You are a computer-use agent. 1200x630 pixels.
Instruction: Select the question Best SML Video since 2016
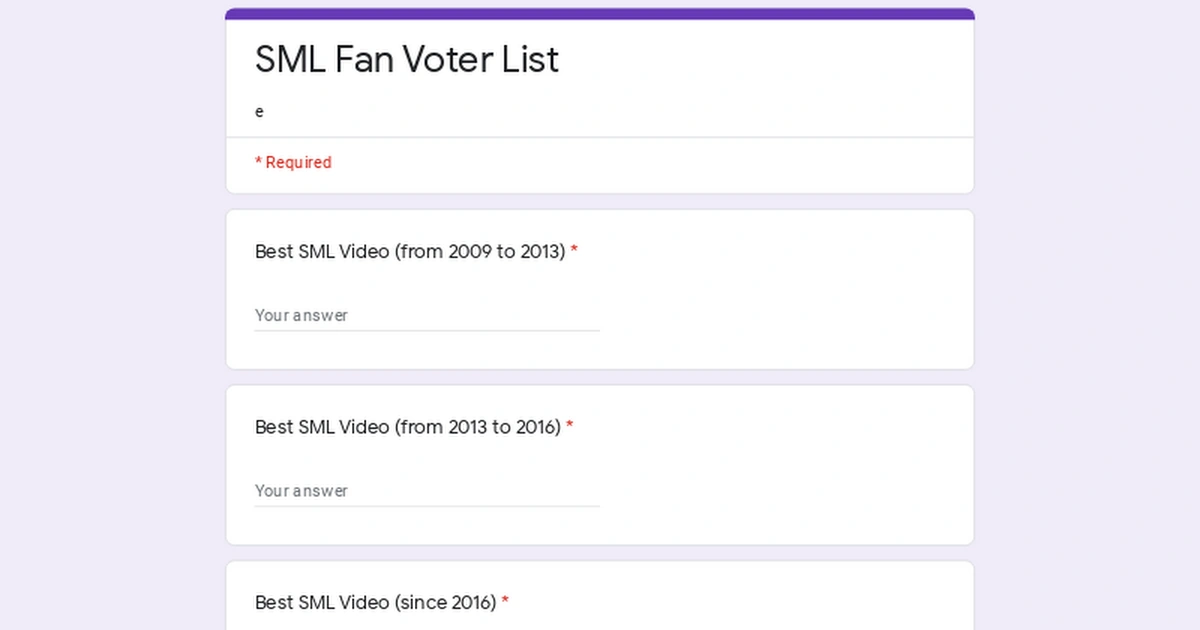coord(374,602)
